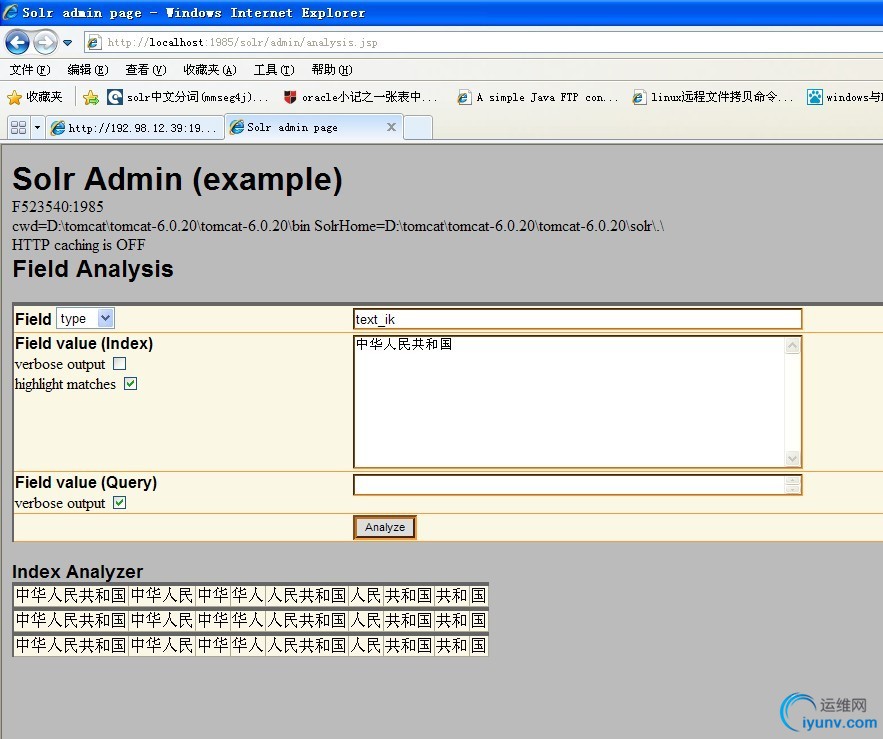
Task: Click the Internet Explorer title bar icon
Action: (x=10, y=12)
